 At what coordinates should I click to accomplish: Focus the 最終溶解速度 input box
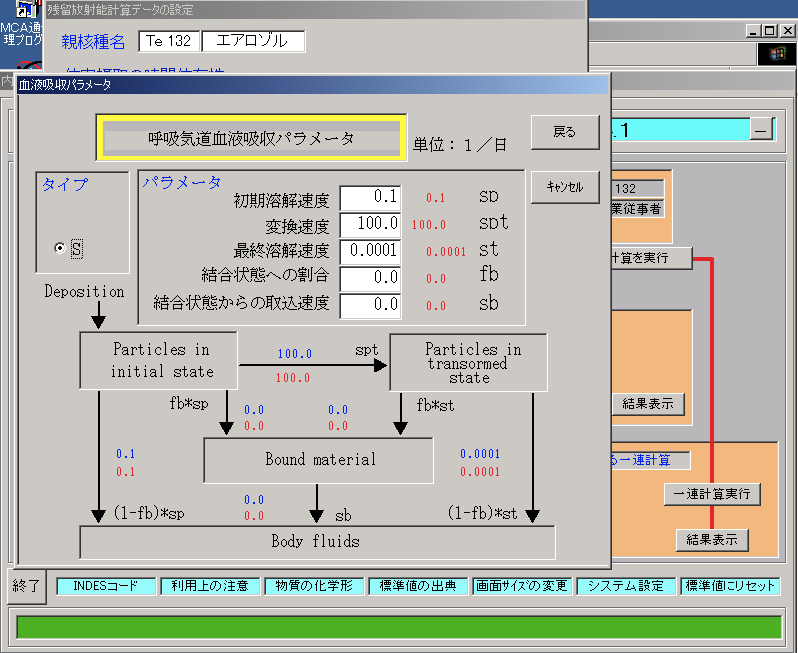coord(370,251)
